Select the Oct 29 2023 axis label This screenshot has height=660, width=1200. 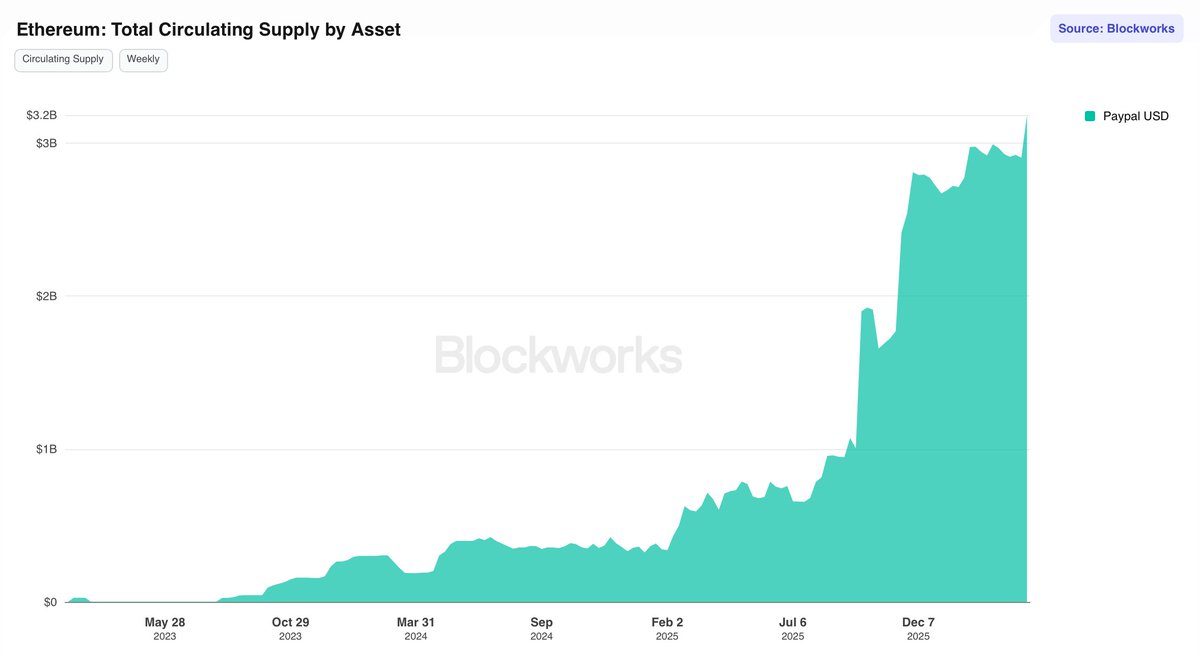(290, 628)
